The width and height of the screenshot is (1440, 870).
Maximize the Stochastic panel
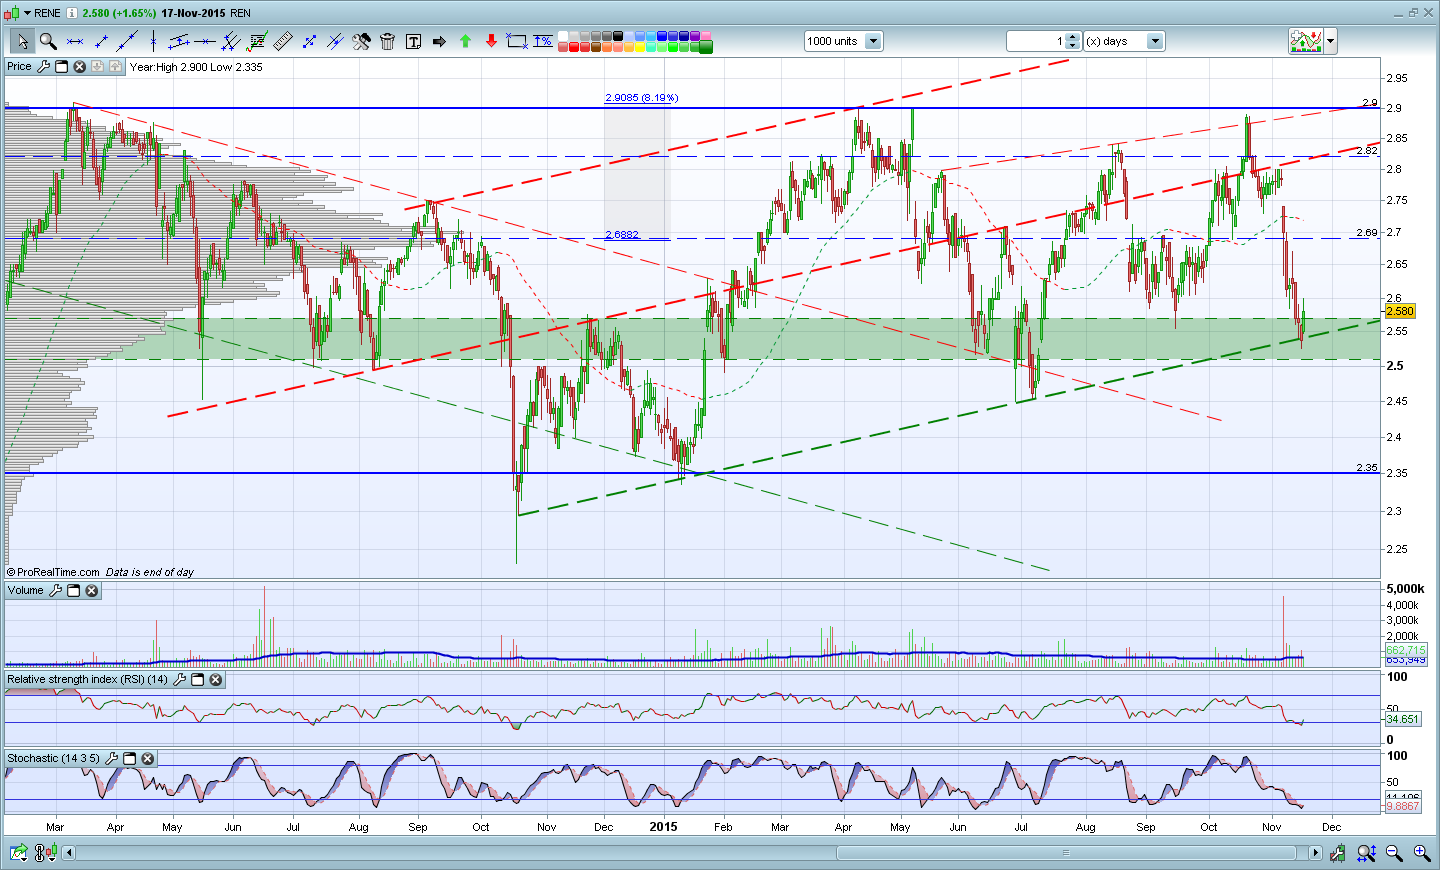(129, 759)
